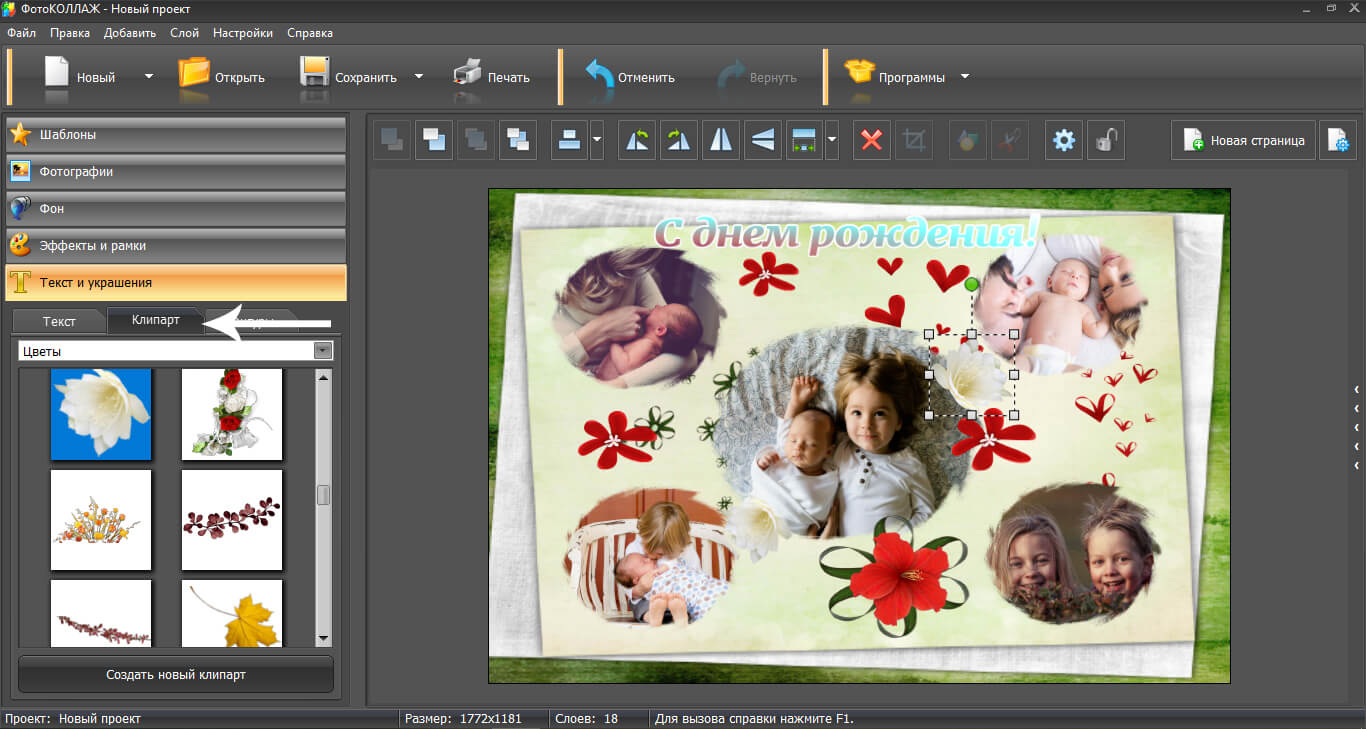
Task: Select the С днем рождения! title text on canvas
Action: point(846,234)
